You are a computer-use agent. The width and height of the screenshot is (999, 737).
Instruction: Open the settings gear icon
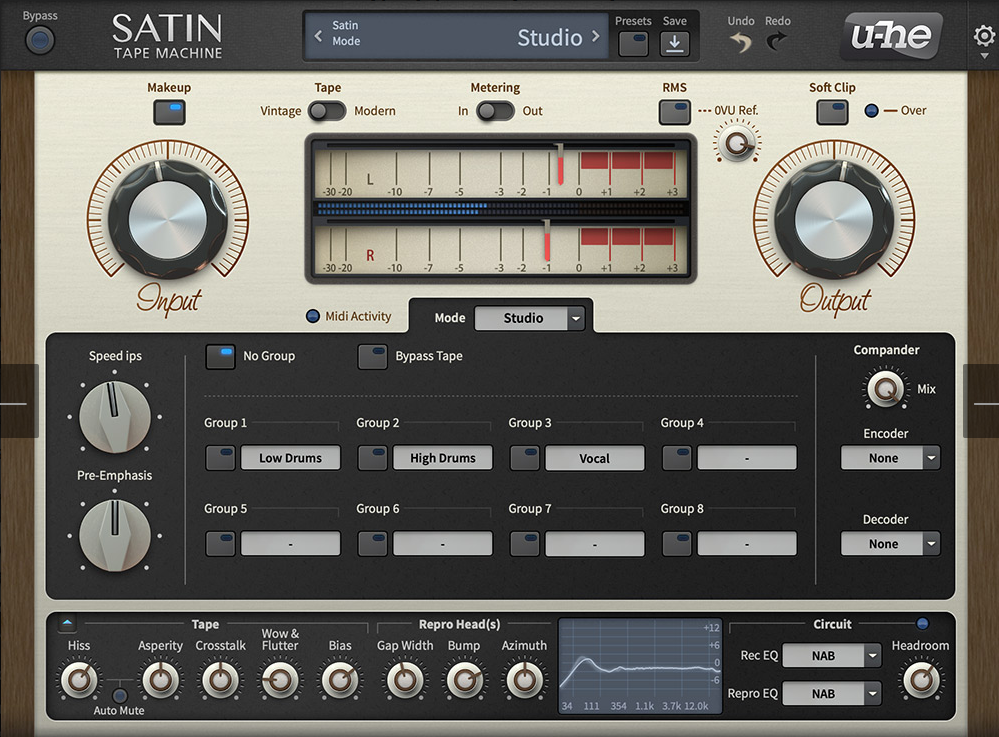pyautogui.click(x=984, y=36)
